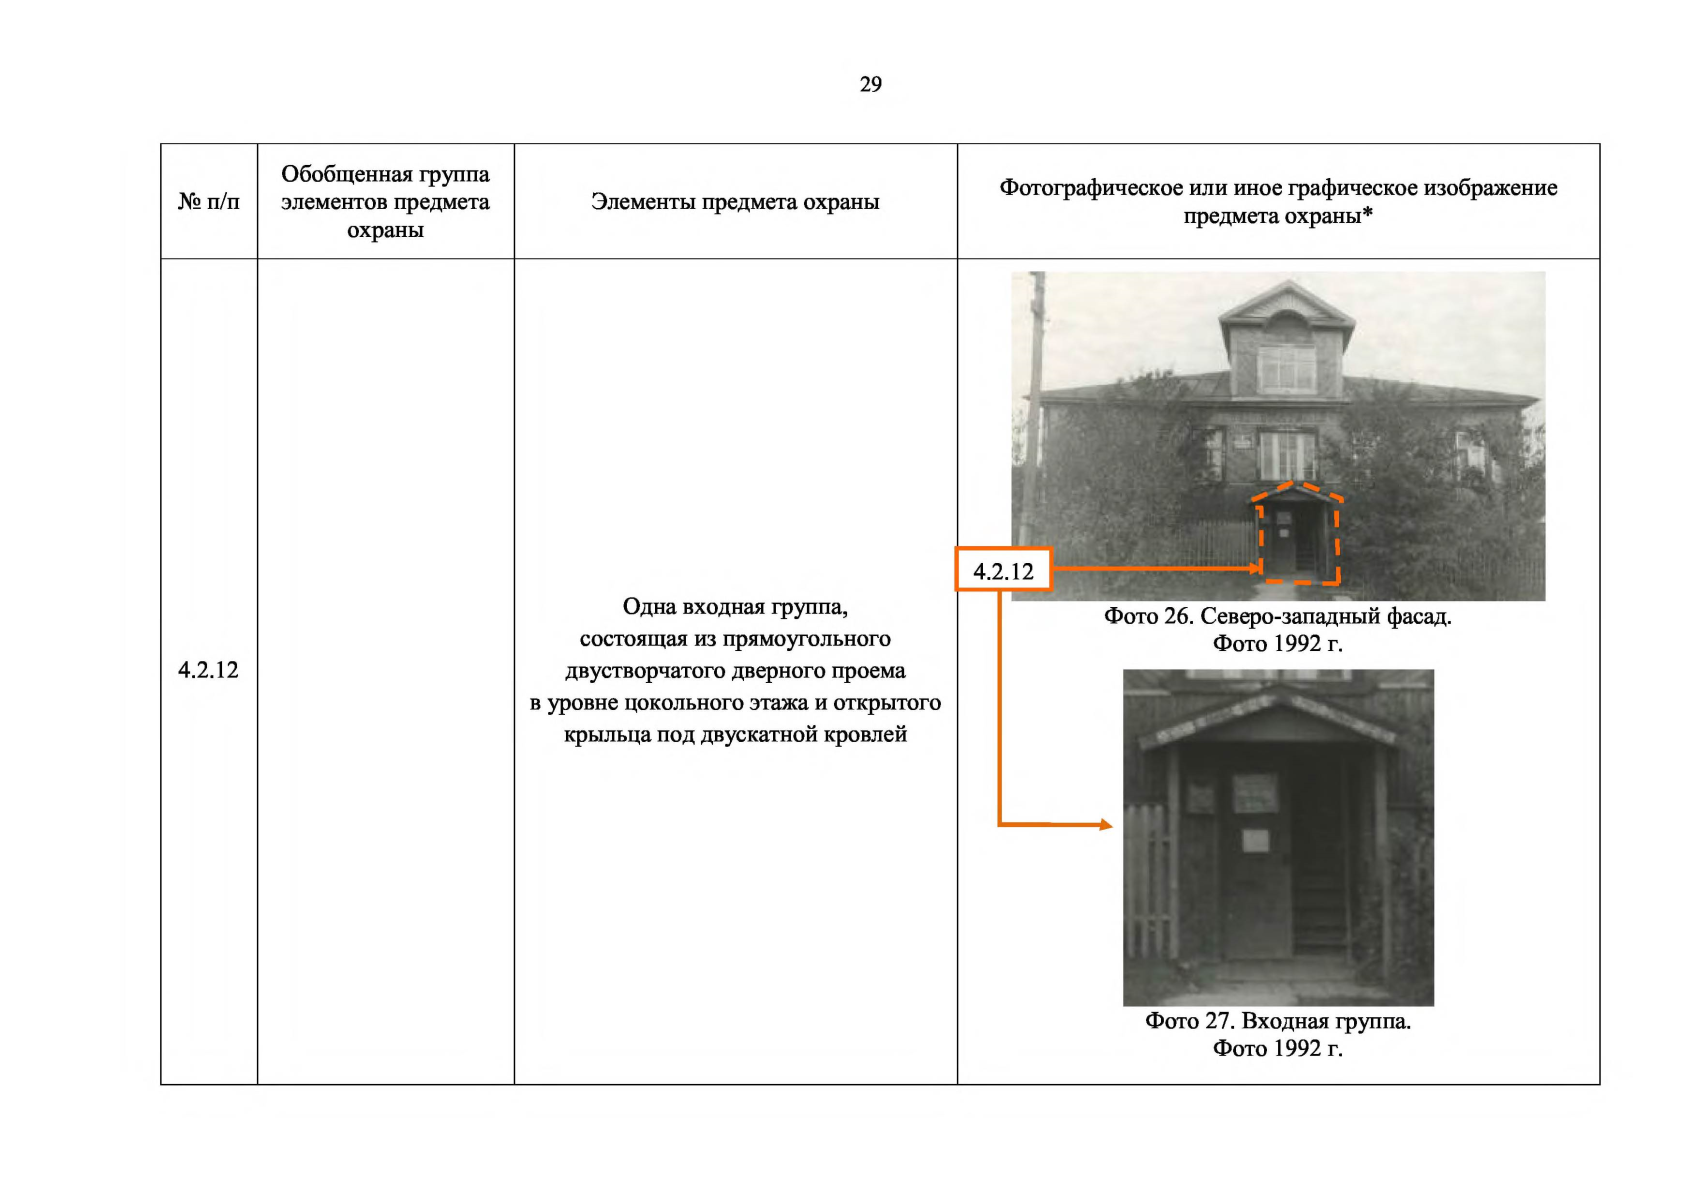Click the entrance group close-up photo
This screenshot has width=1697, height=1200.
pyautogui.click(x=1278, y=838)
